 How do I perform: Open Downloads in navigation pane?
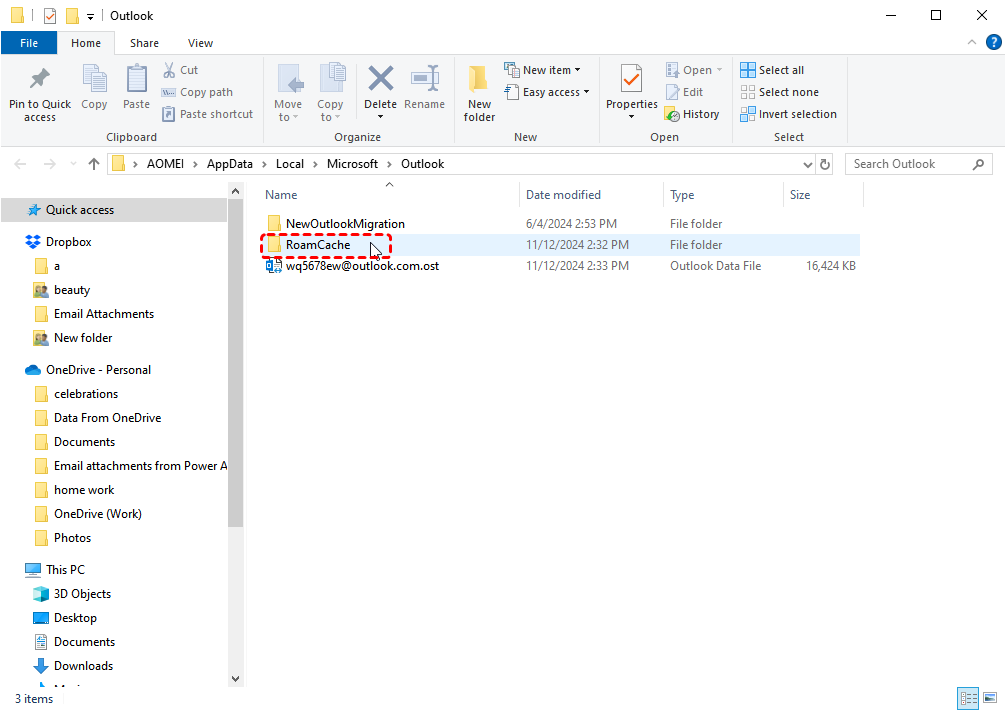coord(83,666)
